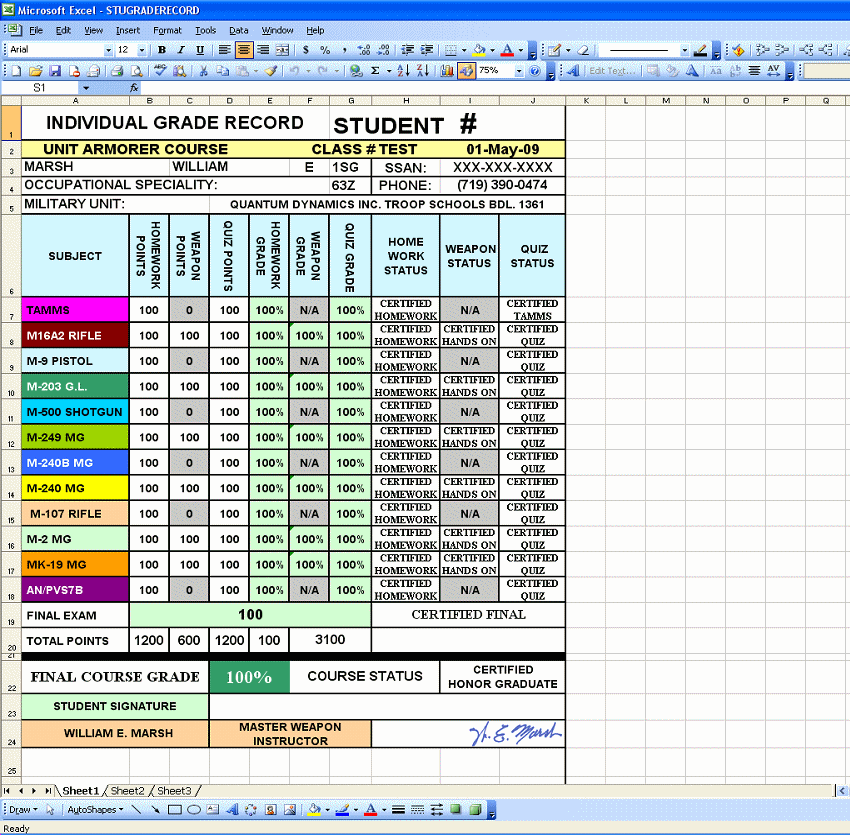Apply percent style formatting
The height and width of the screenshot is (835, 850).
point(325,50)
